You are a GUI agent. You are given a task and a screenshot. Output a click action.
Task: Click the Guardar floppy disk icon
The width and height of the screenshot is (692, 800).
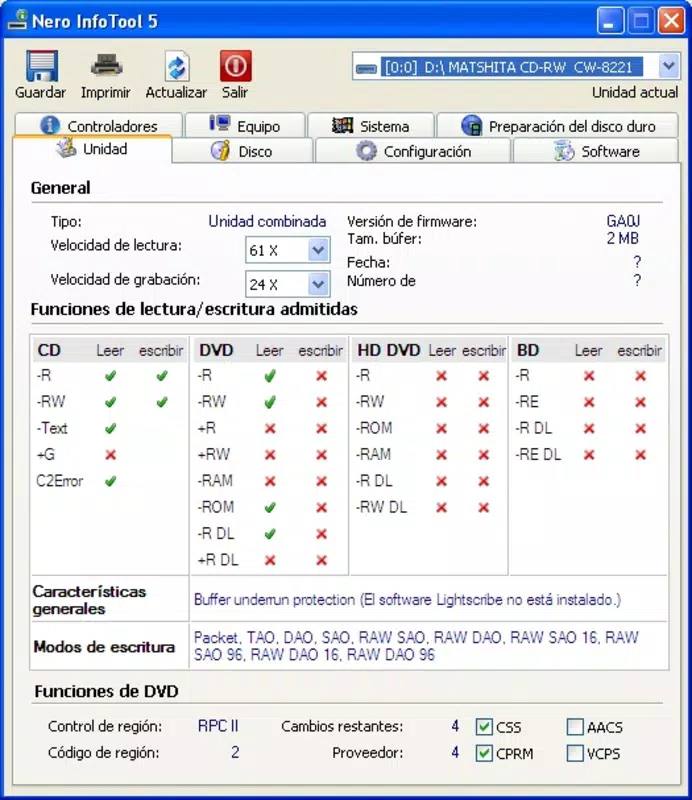[42, 66]
